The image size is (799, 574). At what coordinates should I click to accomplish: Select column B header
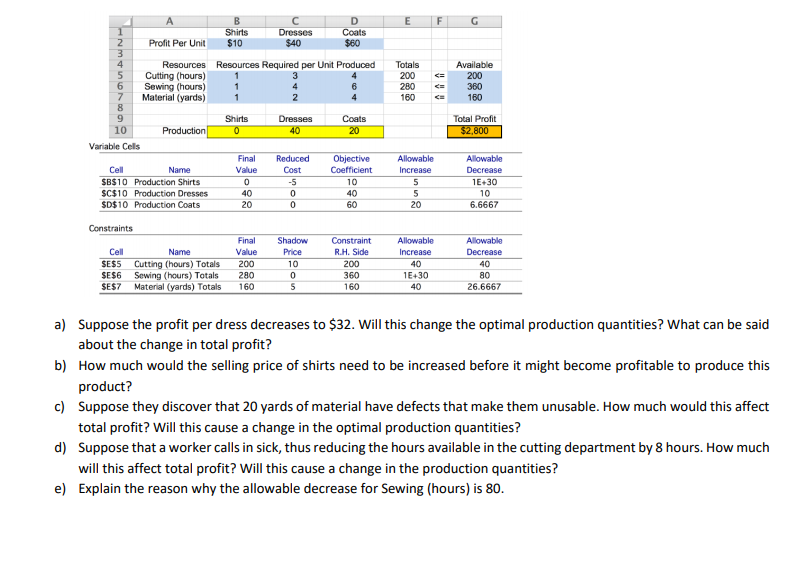coord(236,21)
